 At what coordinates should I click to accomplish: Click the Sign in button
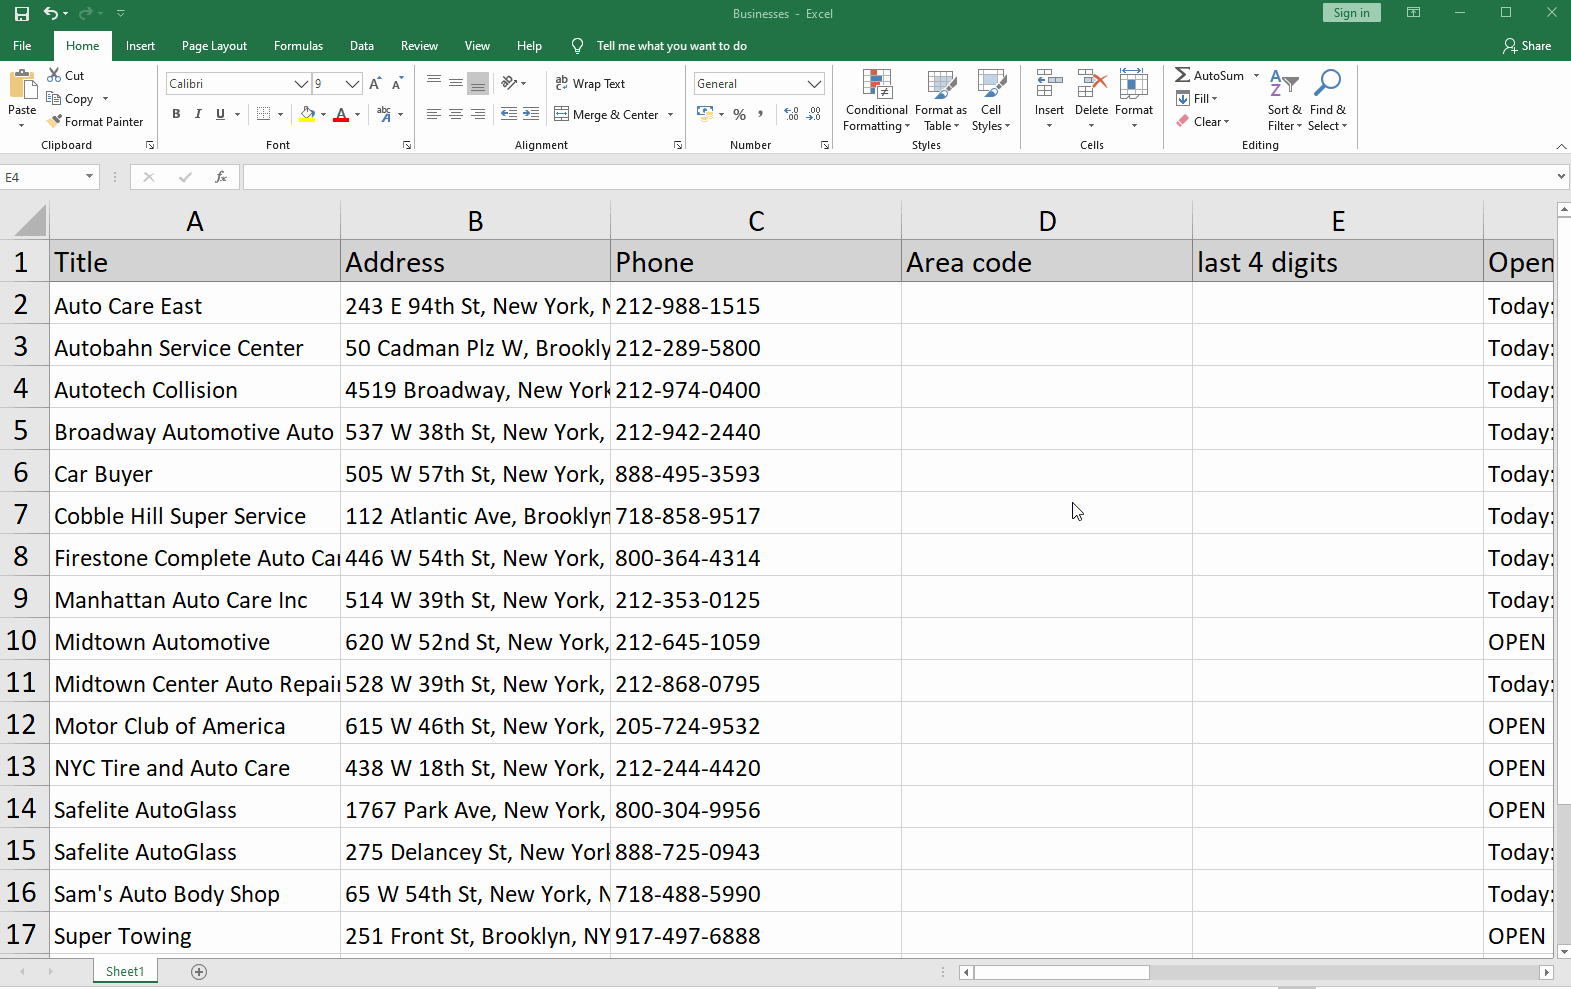1351,13
